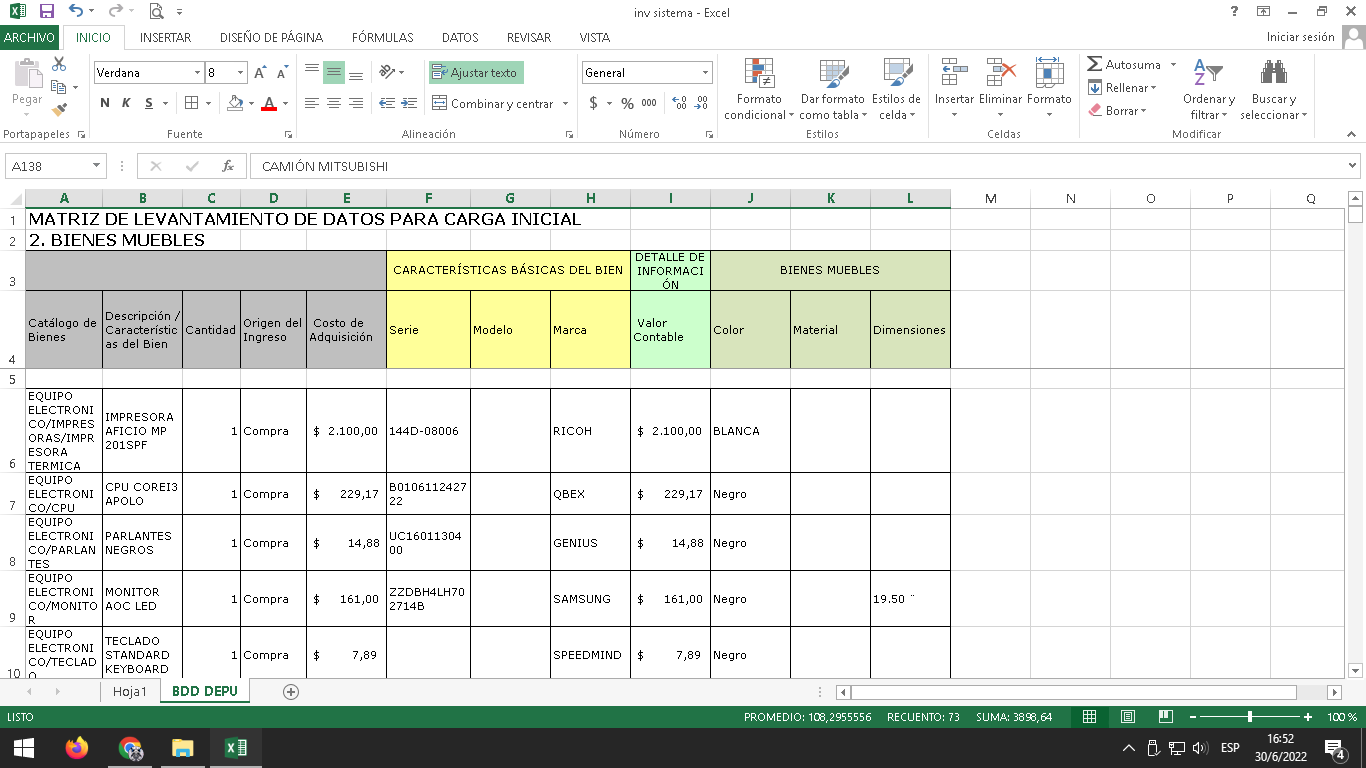Viewport: 1366px width, 768px height.
Task: Click Iniciar sesión link
Action: (1300, 37)
